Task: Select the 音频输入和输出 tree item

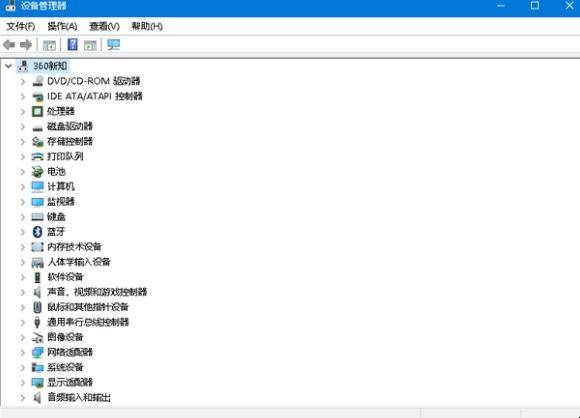Action: pos(79,398)
